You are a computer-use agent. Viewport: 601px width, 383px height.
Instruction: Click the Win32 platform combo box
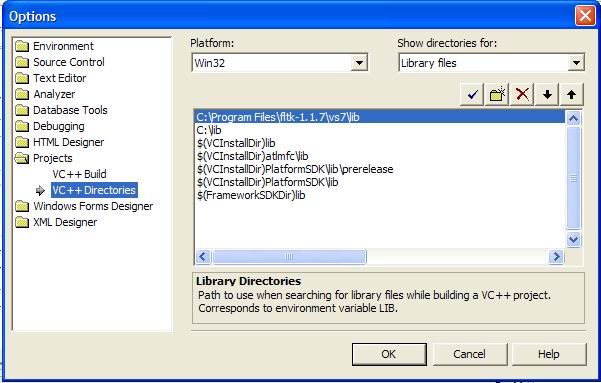click(x=280, y=62)
